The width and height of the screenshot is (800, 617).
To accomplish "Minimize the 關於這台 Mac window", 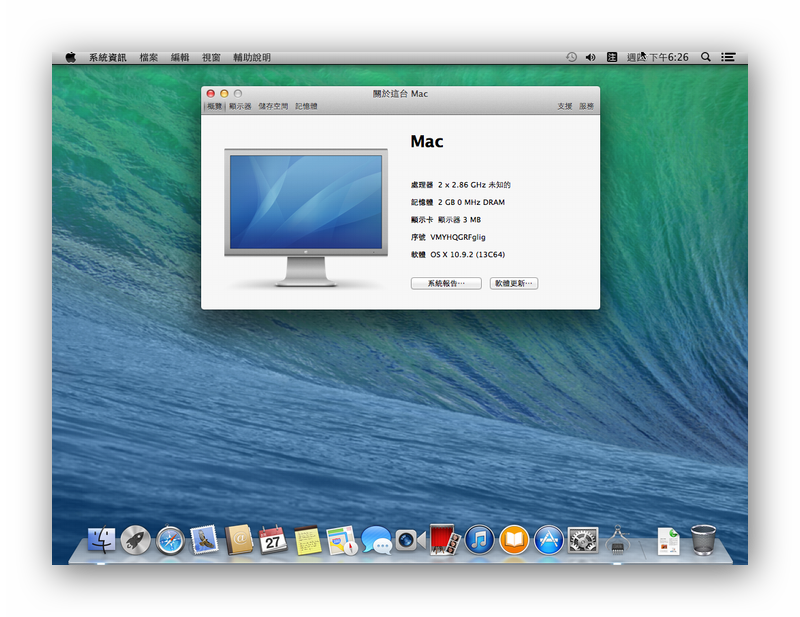I will [x=224, y=93].
